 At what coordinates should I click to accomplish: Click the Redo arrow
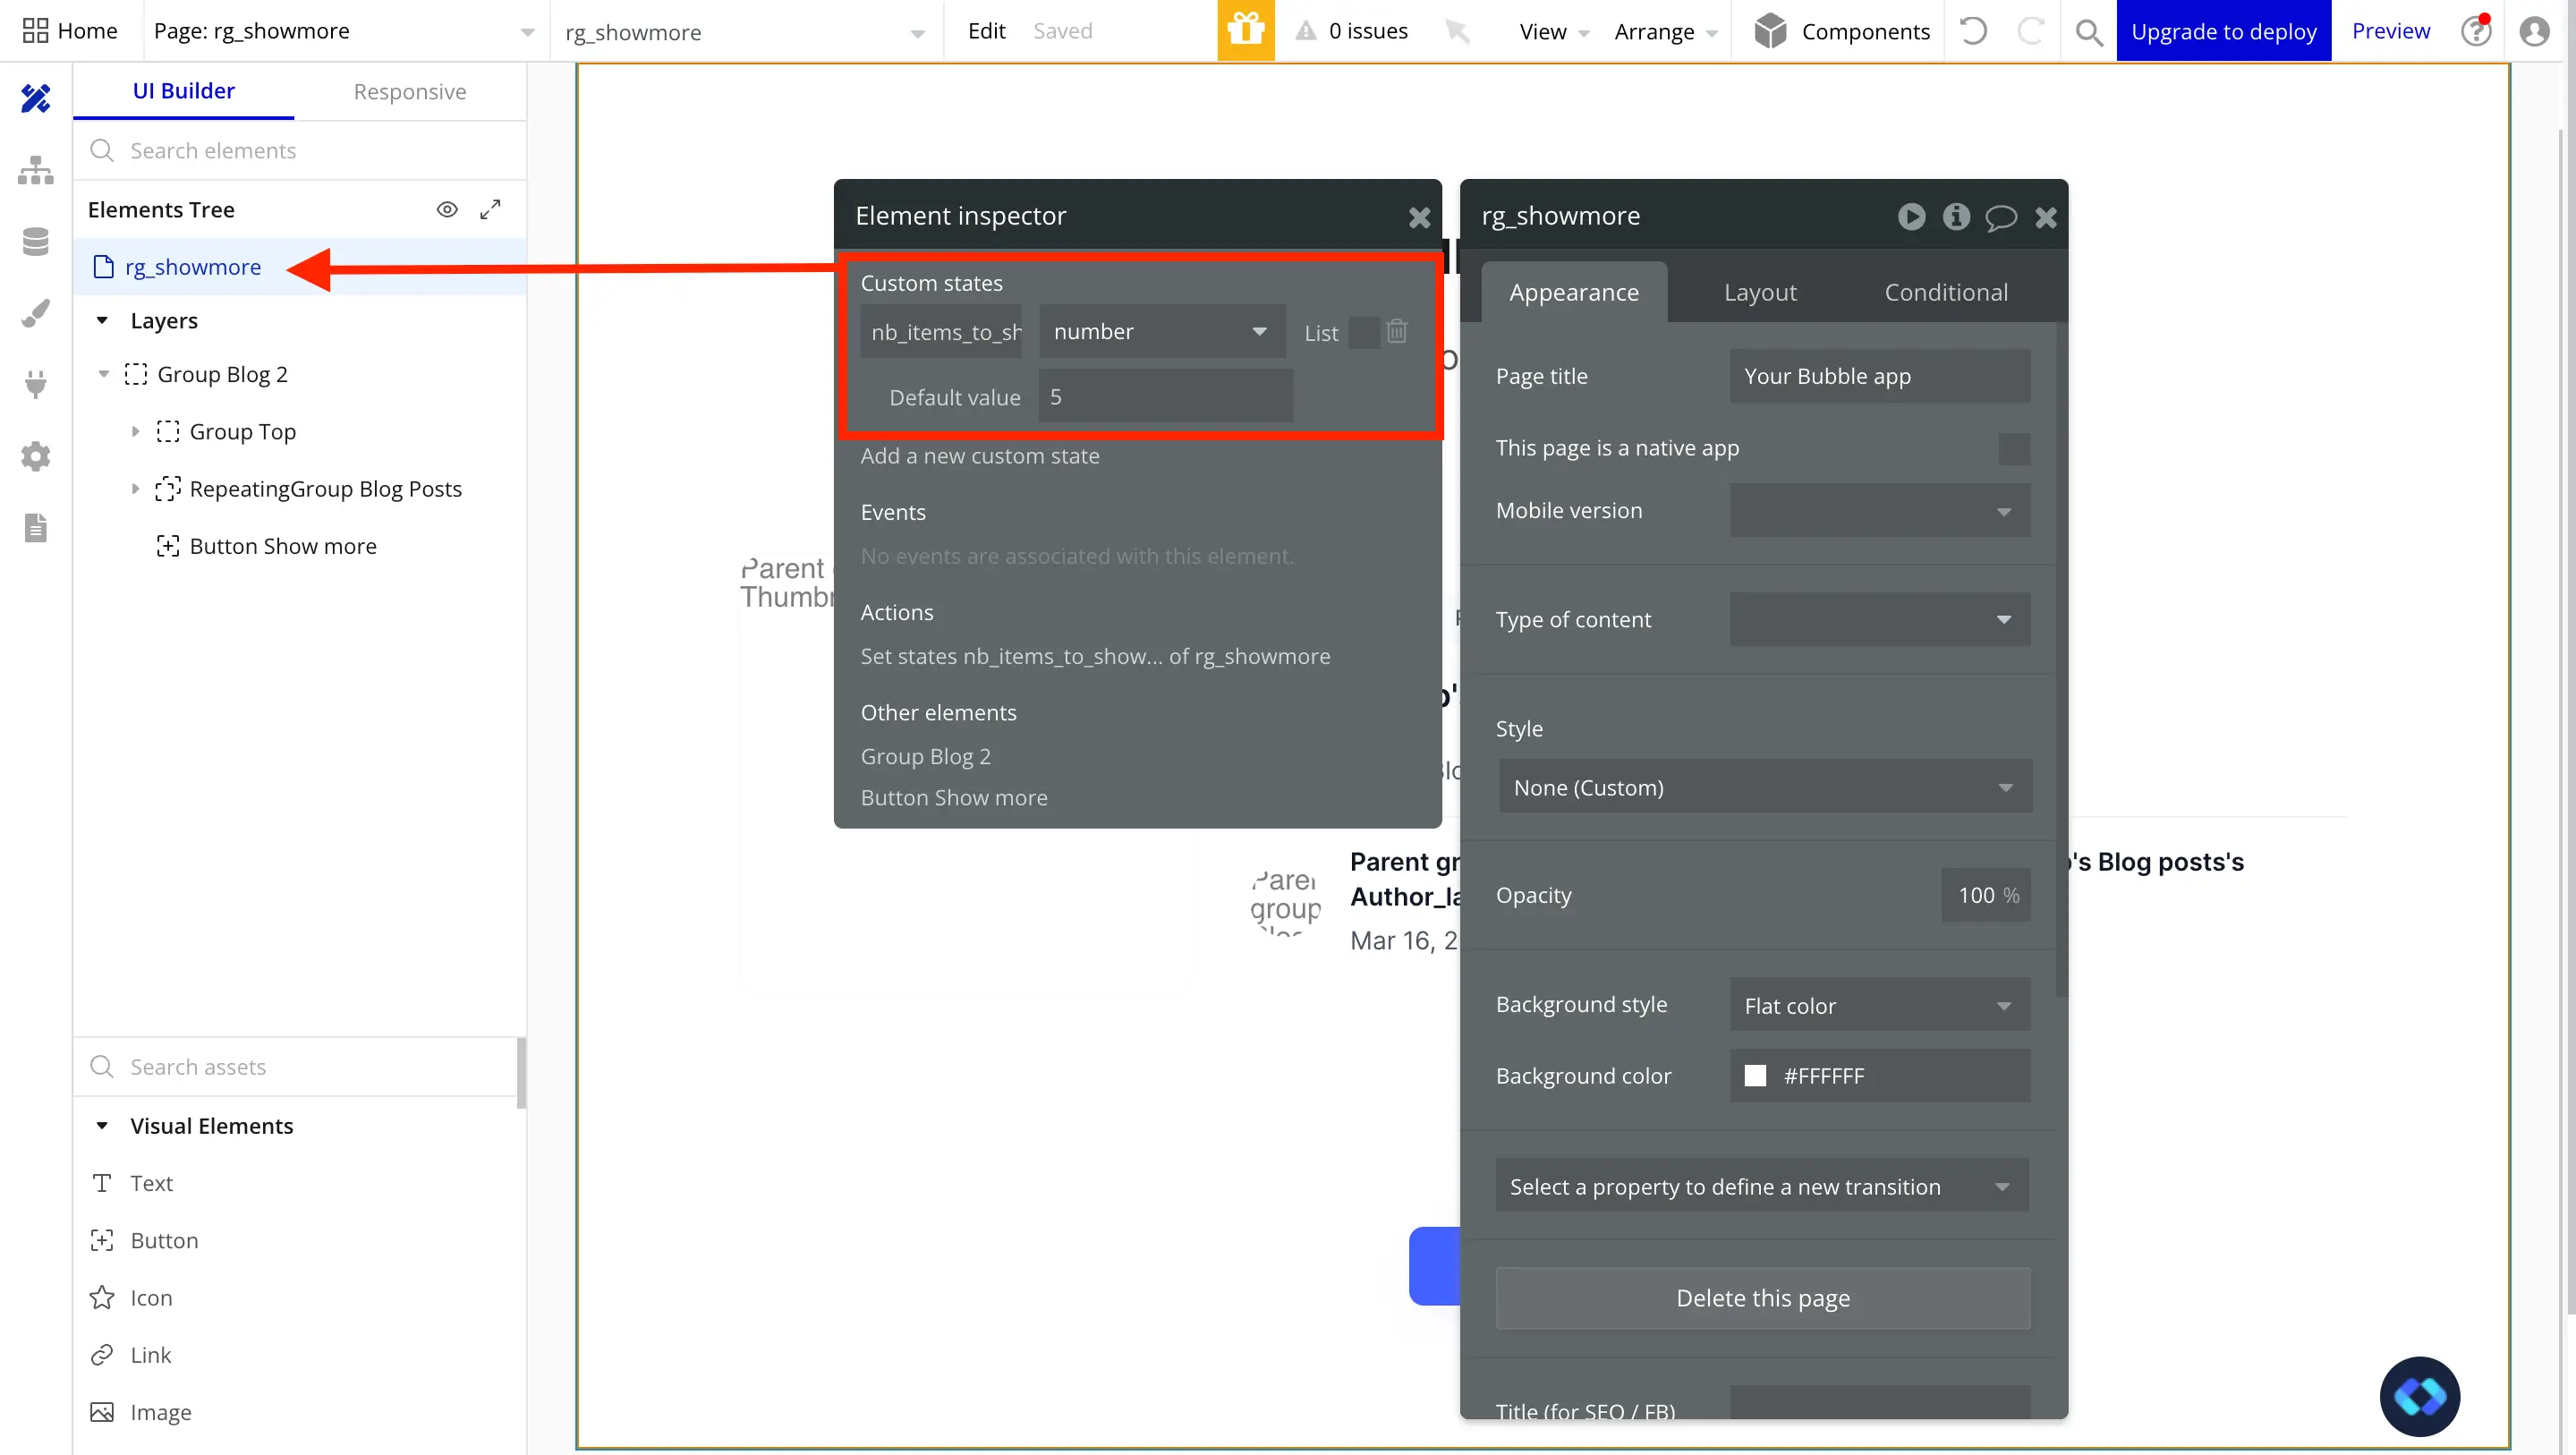(x=2030, y=31)
